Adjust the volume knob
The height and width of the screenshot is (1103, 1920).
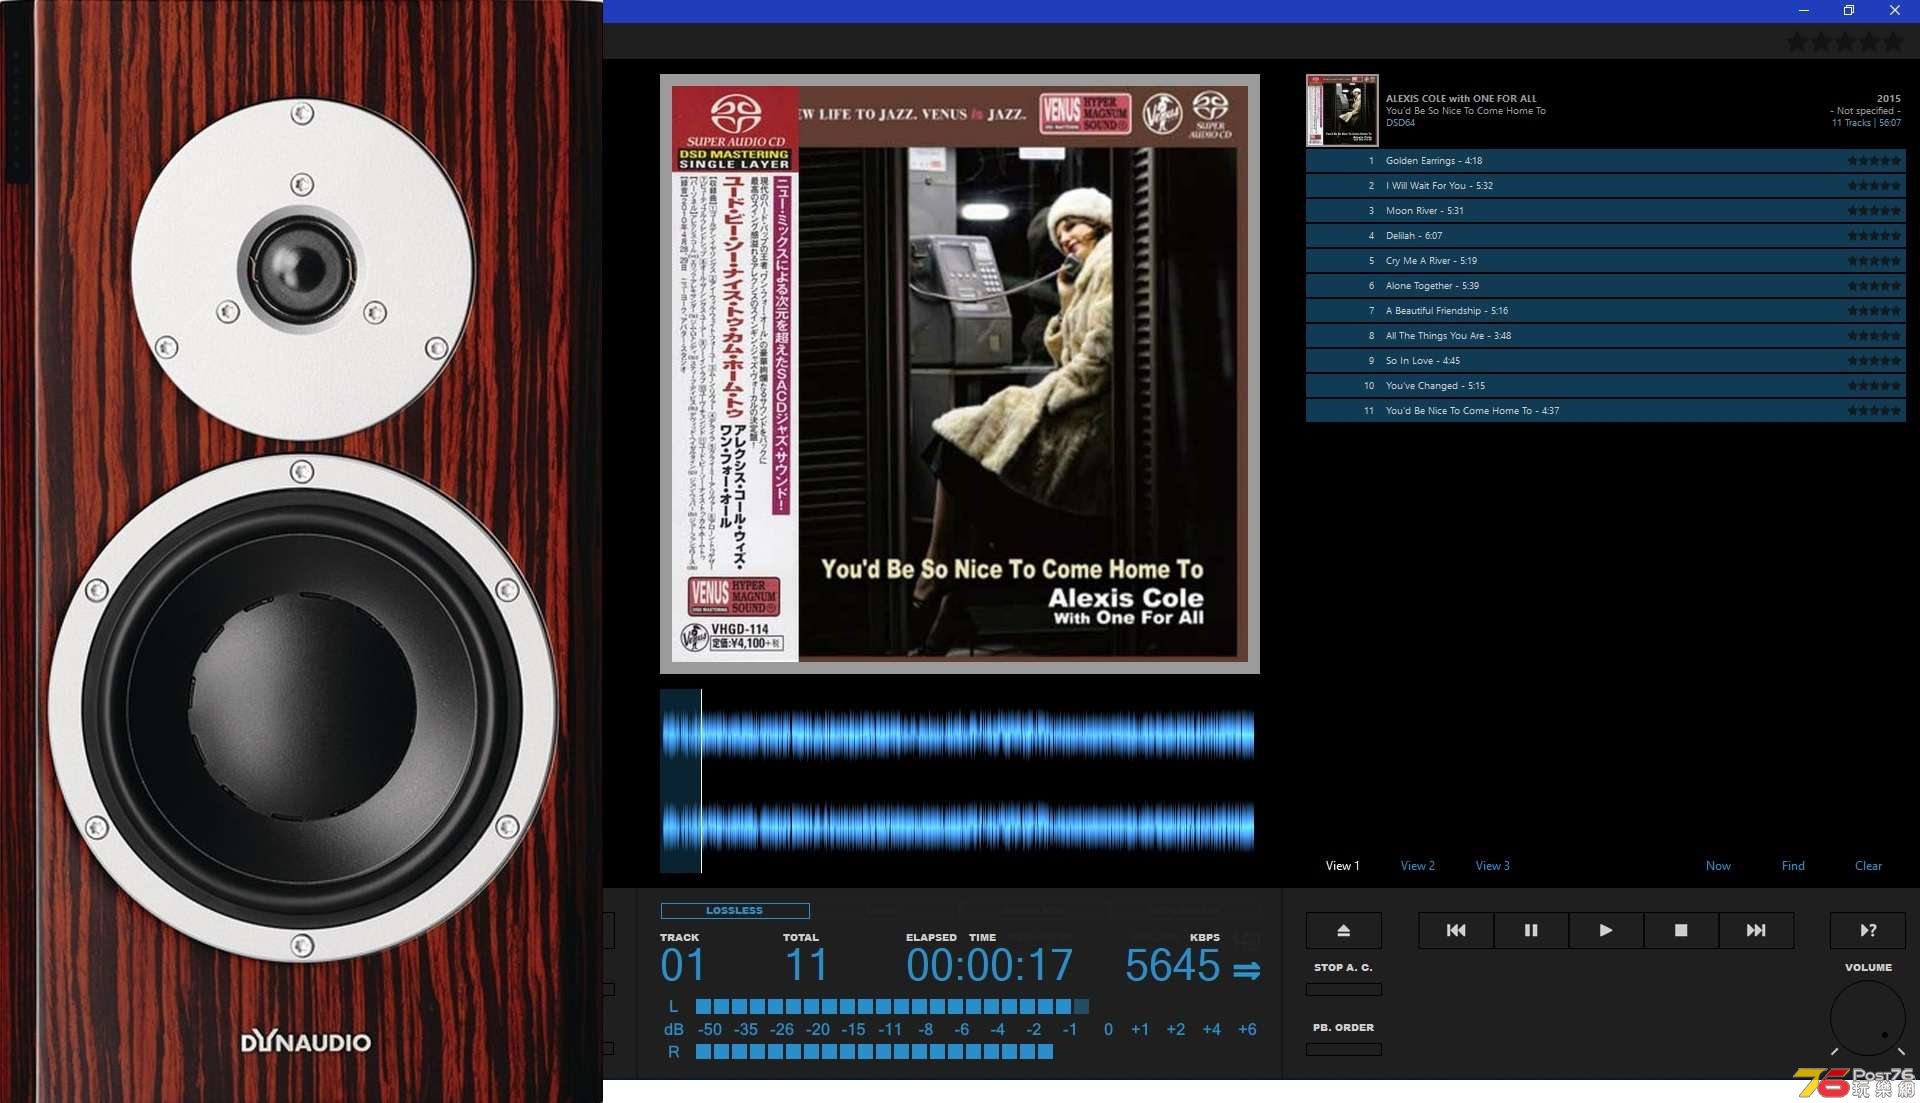tap(1867, 1018)
